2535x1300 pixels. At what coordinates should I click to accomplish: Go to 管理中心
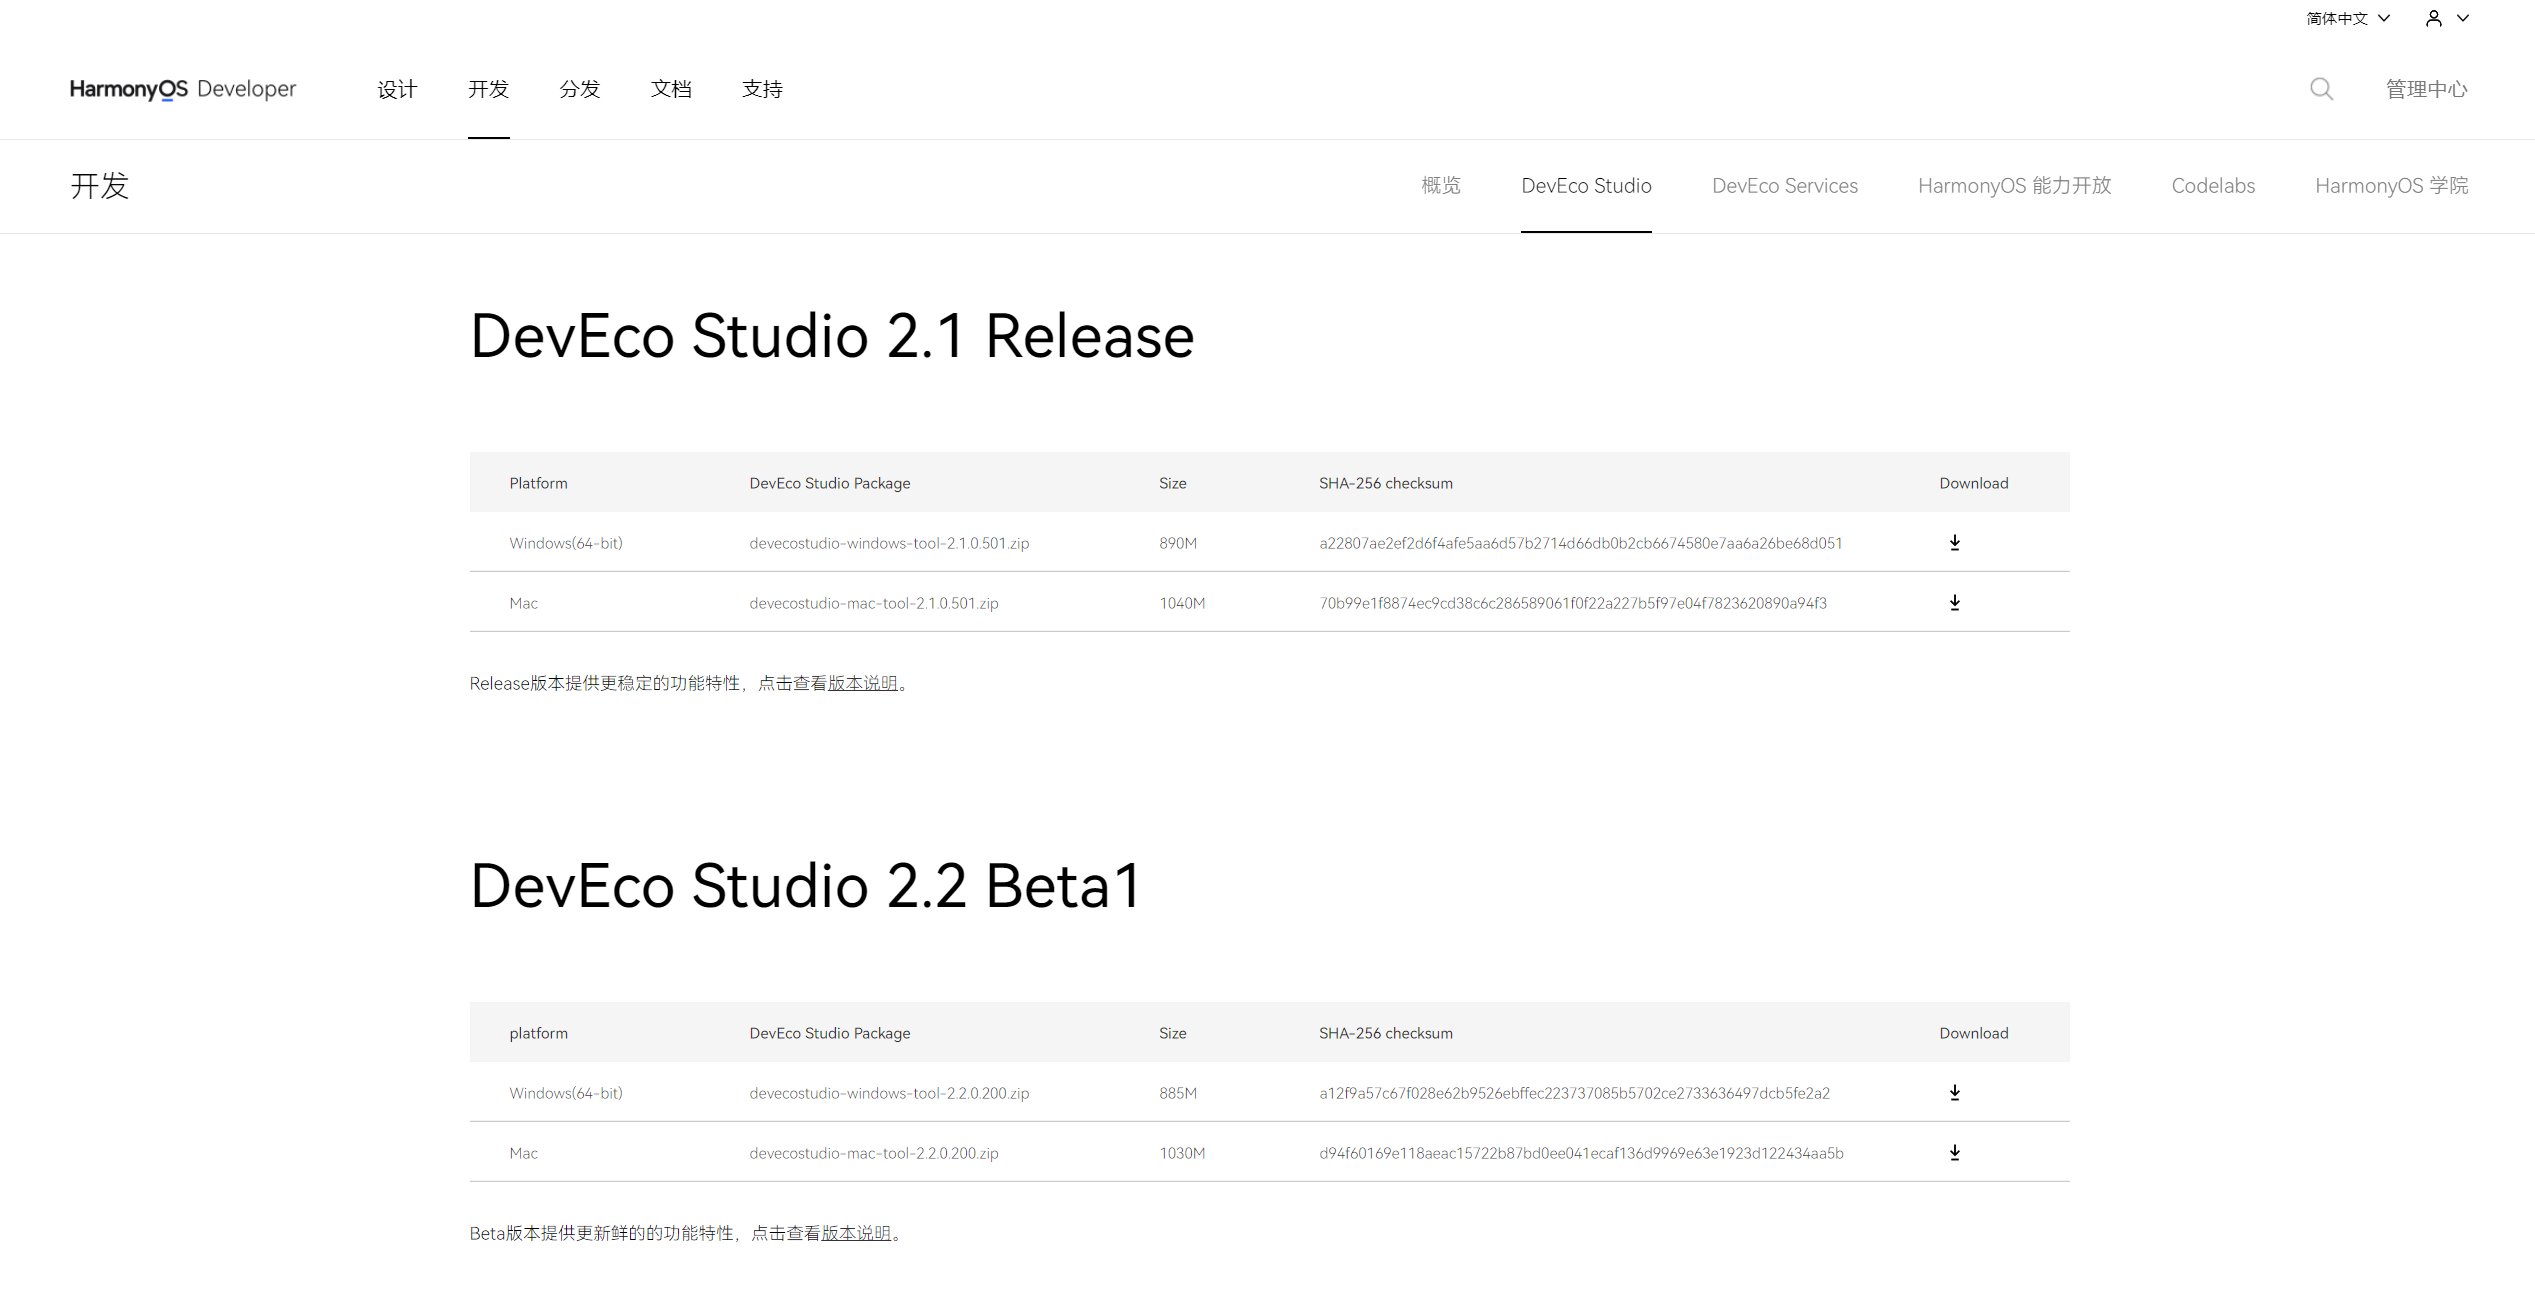2426,89
